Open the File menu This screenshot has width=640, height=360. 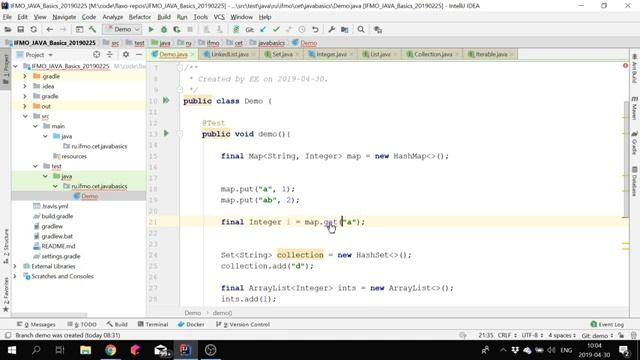[x=7, y=17]
